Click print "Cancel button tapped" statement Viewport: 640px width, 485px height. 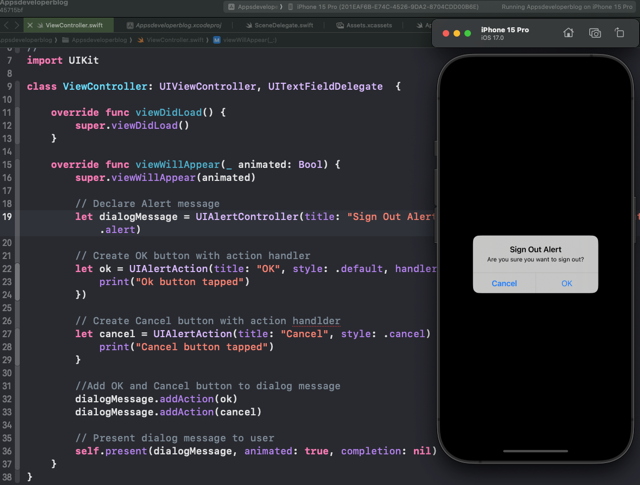click(x=187, y=347)
